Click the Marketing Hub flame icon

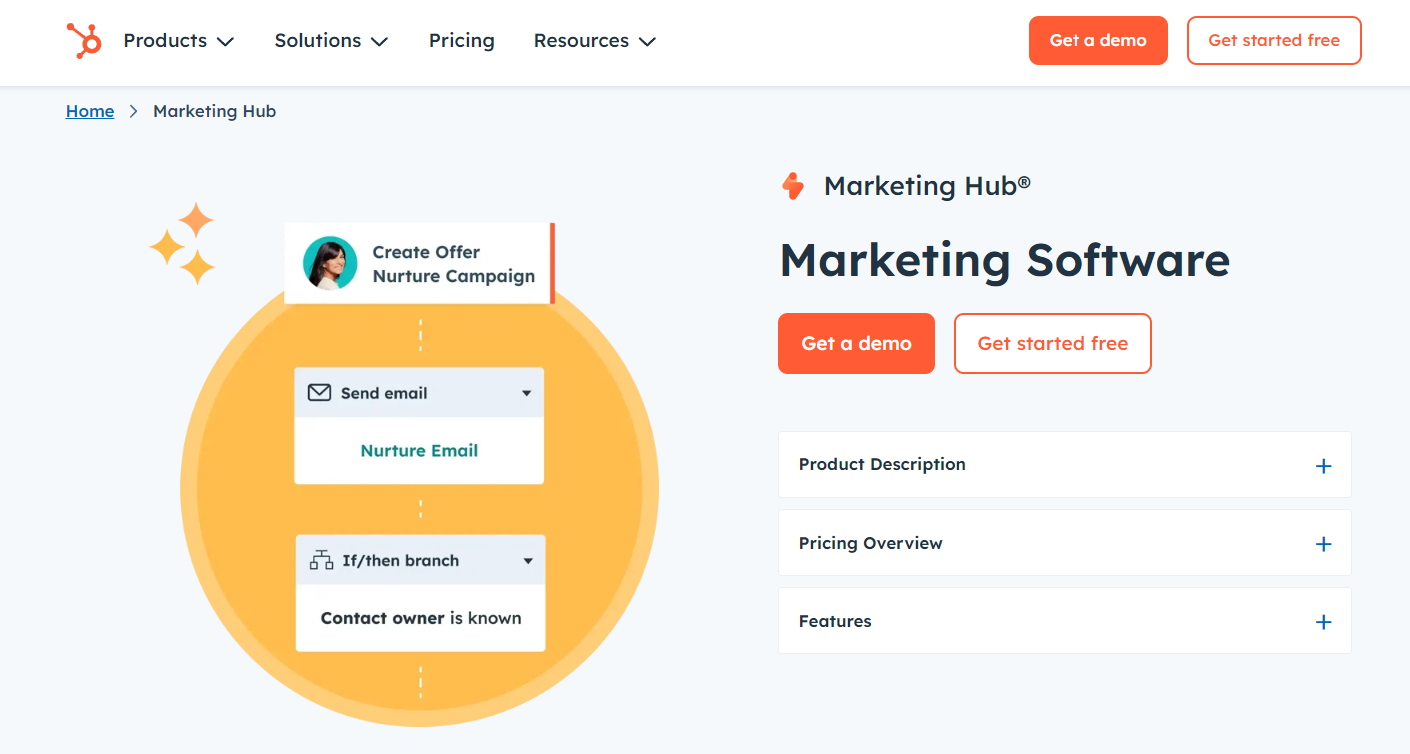tap(792, 185)
